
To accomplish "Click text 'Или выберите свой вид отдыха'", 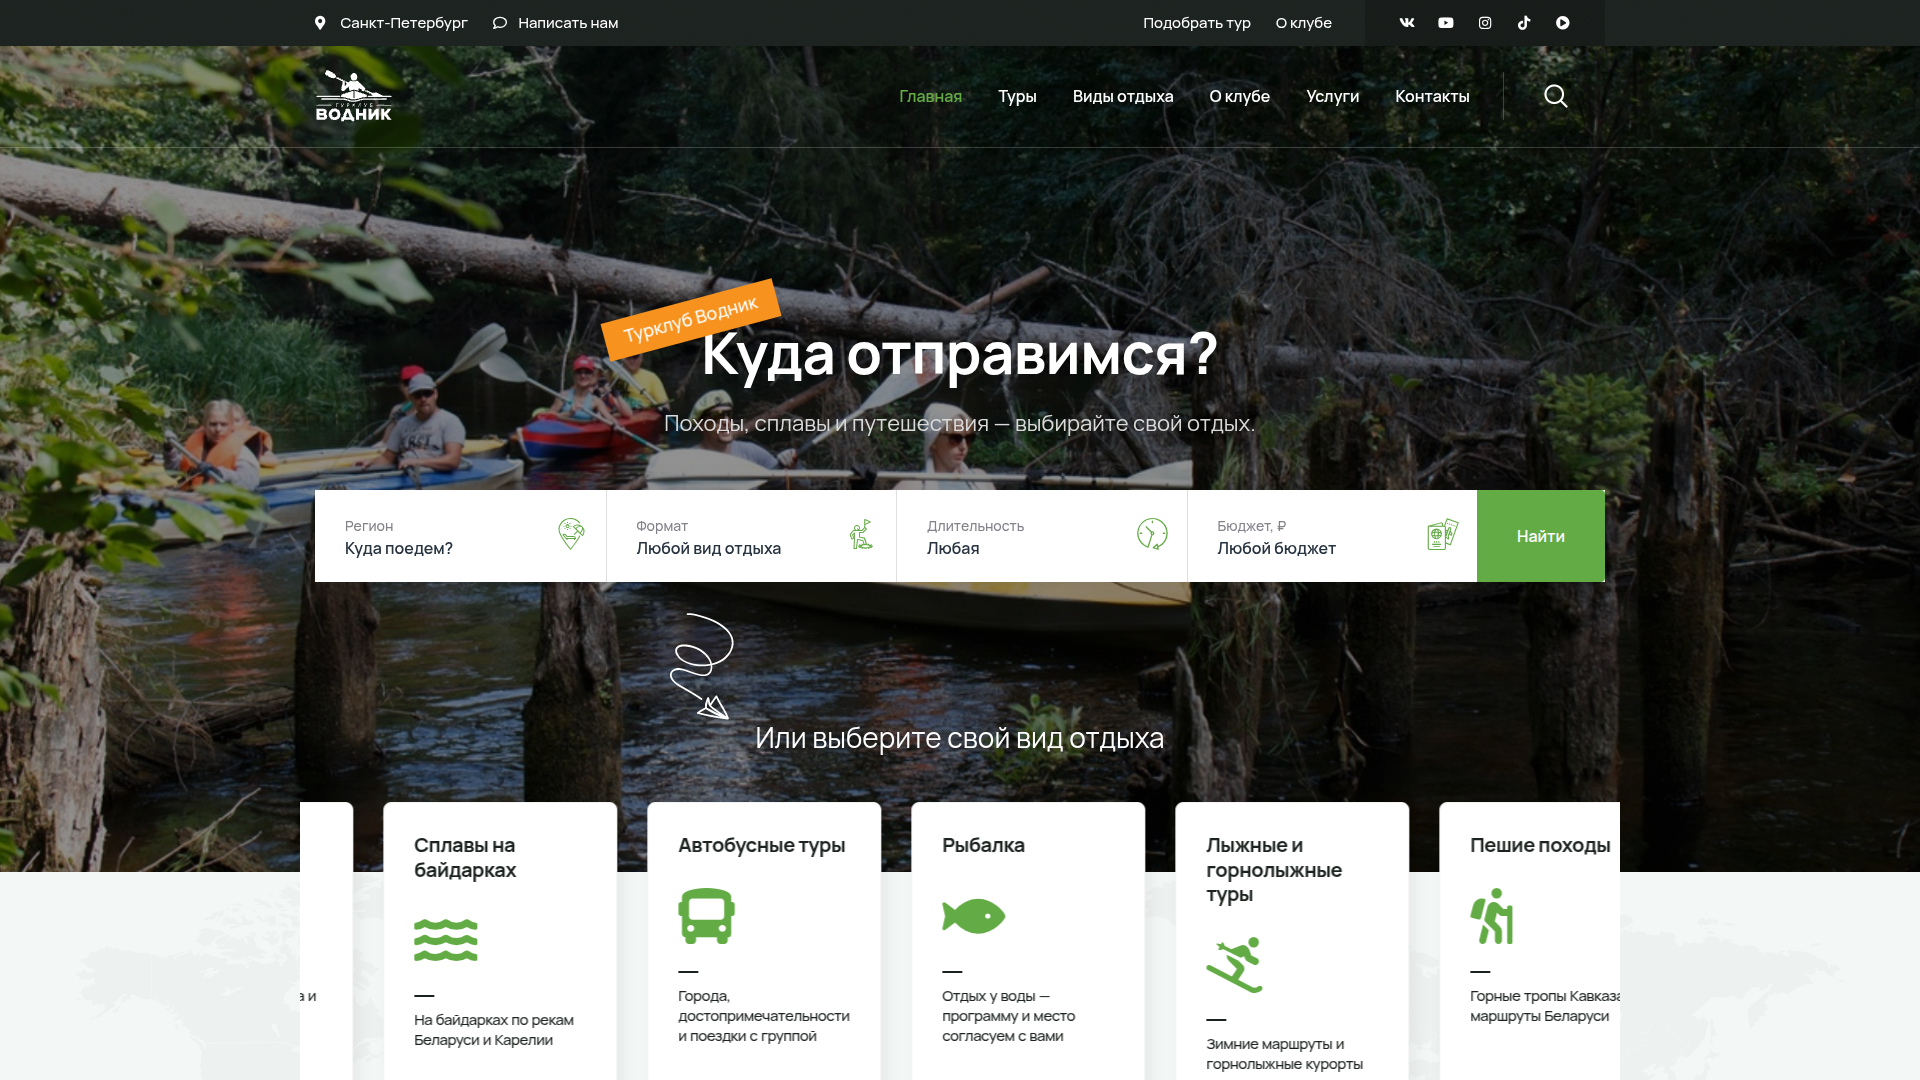I will coord(960,738).
